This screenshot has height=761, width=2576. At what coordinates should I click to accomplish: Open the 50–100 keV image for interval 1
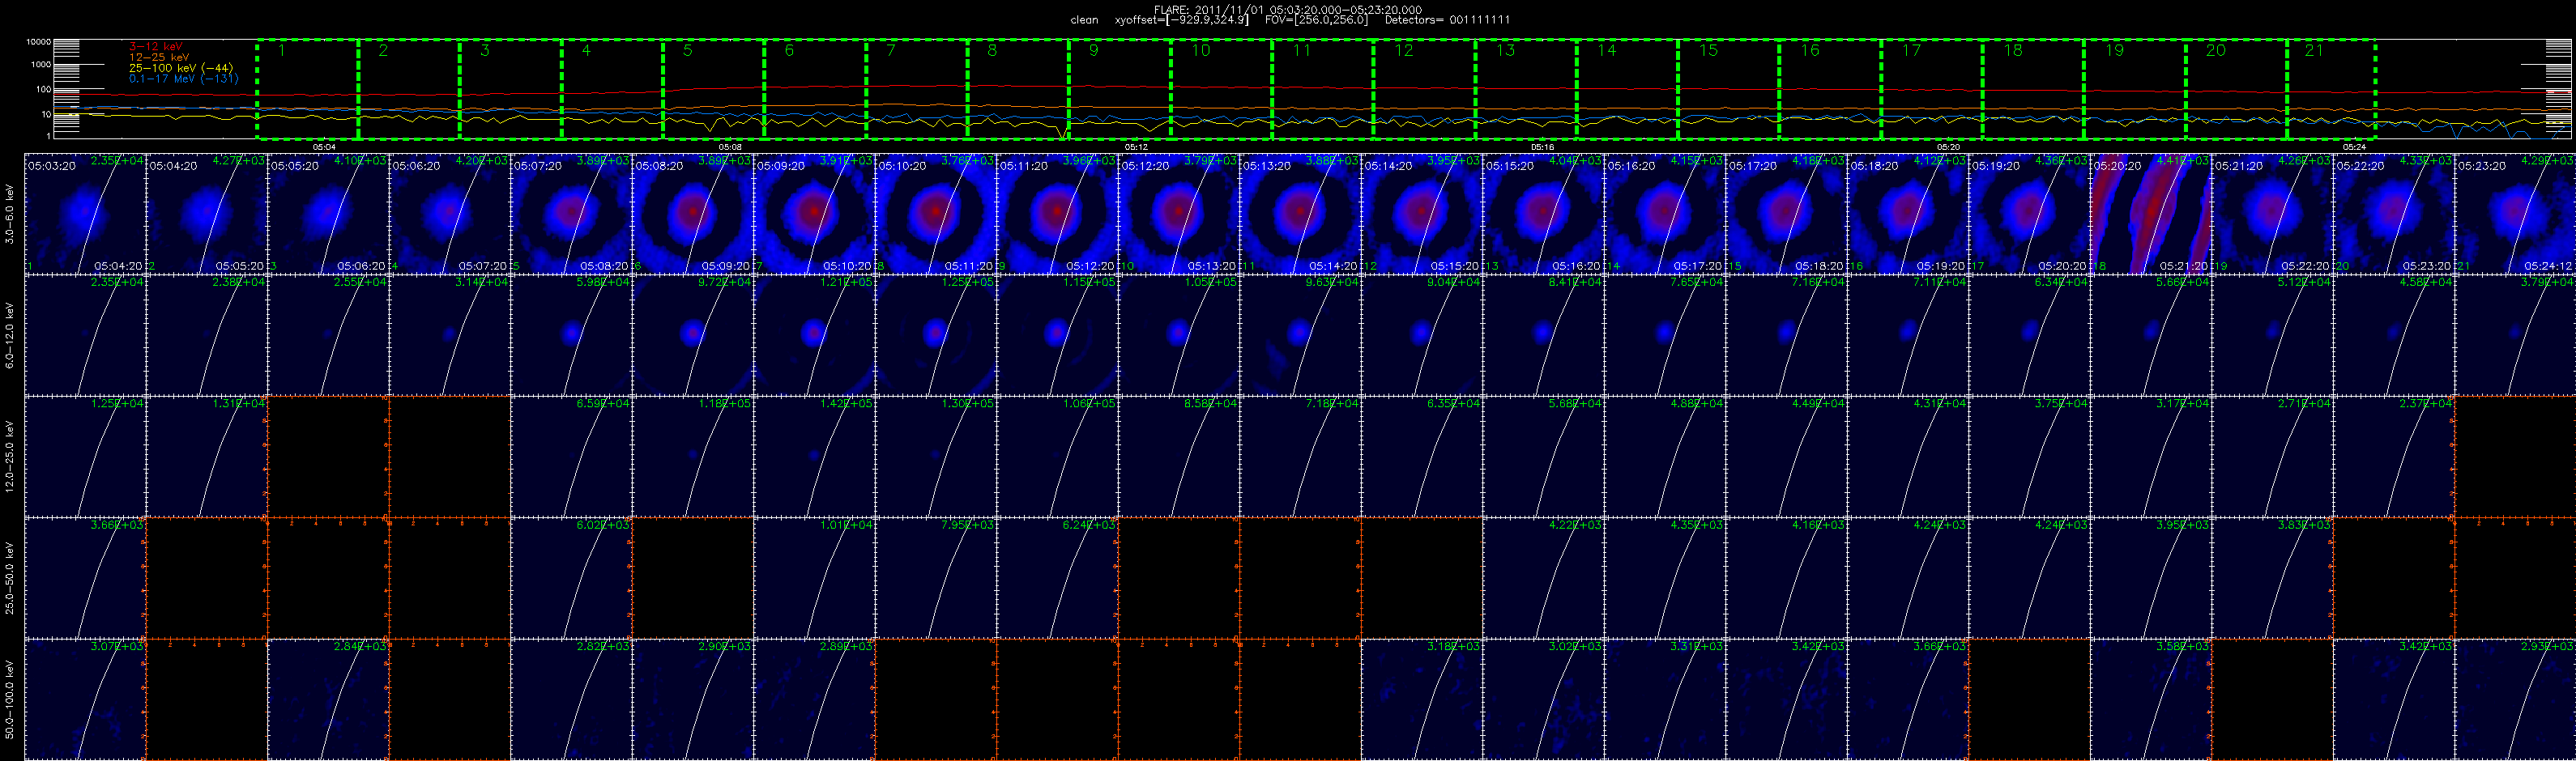85,699
